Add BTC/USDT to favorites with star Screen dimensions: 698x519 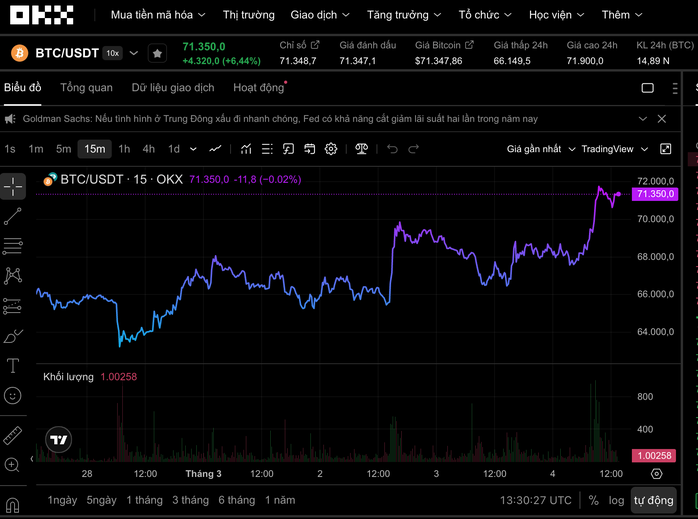[157, 53]
